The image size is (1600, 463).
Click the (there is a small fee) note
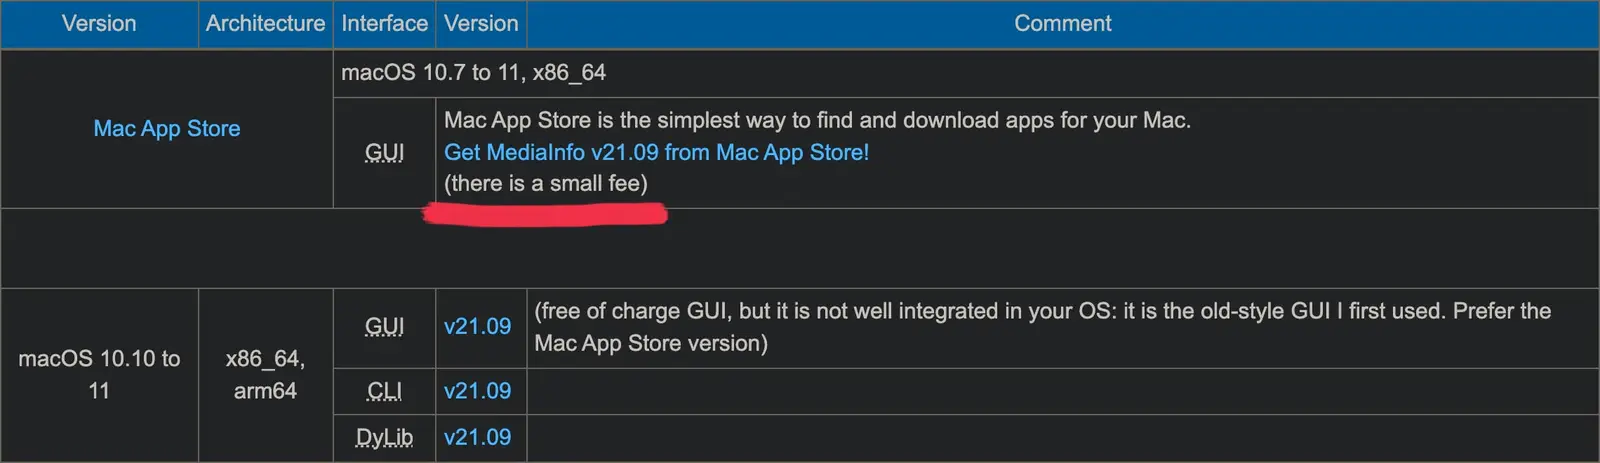tap(546, 183)
